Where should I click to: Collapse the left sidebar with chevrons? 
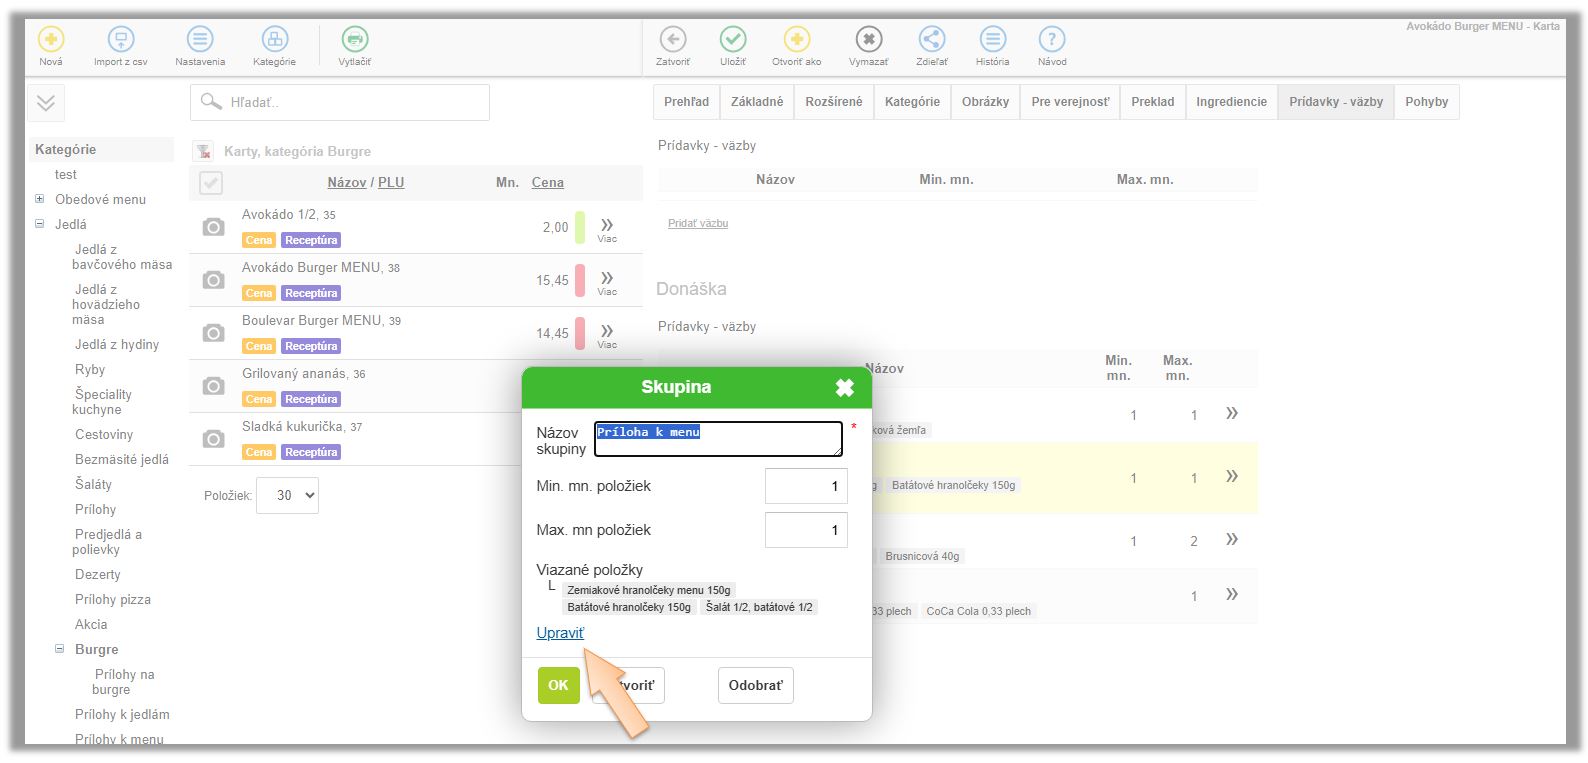point(46,103)
